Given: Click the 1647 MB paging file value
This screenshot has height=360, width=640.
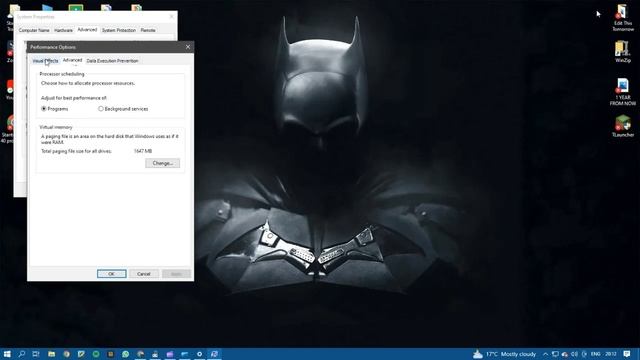Looking at the screenshot, I should click(x=143, y=151).
